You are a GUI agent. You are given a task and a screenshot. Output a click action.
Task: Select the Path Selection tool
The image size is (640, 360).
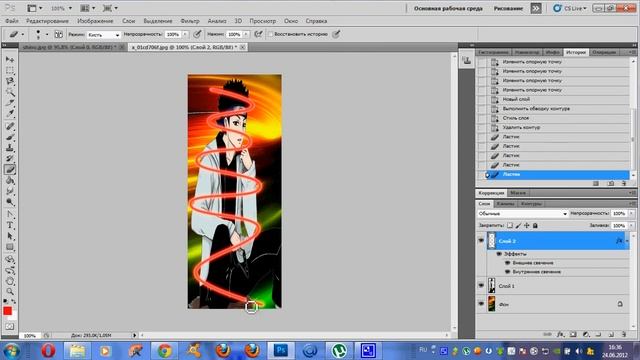(x=10, y=236)
